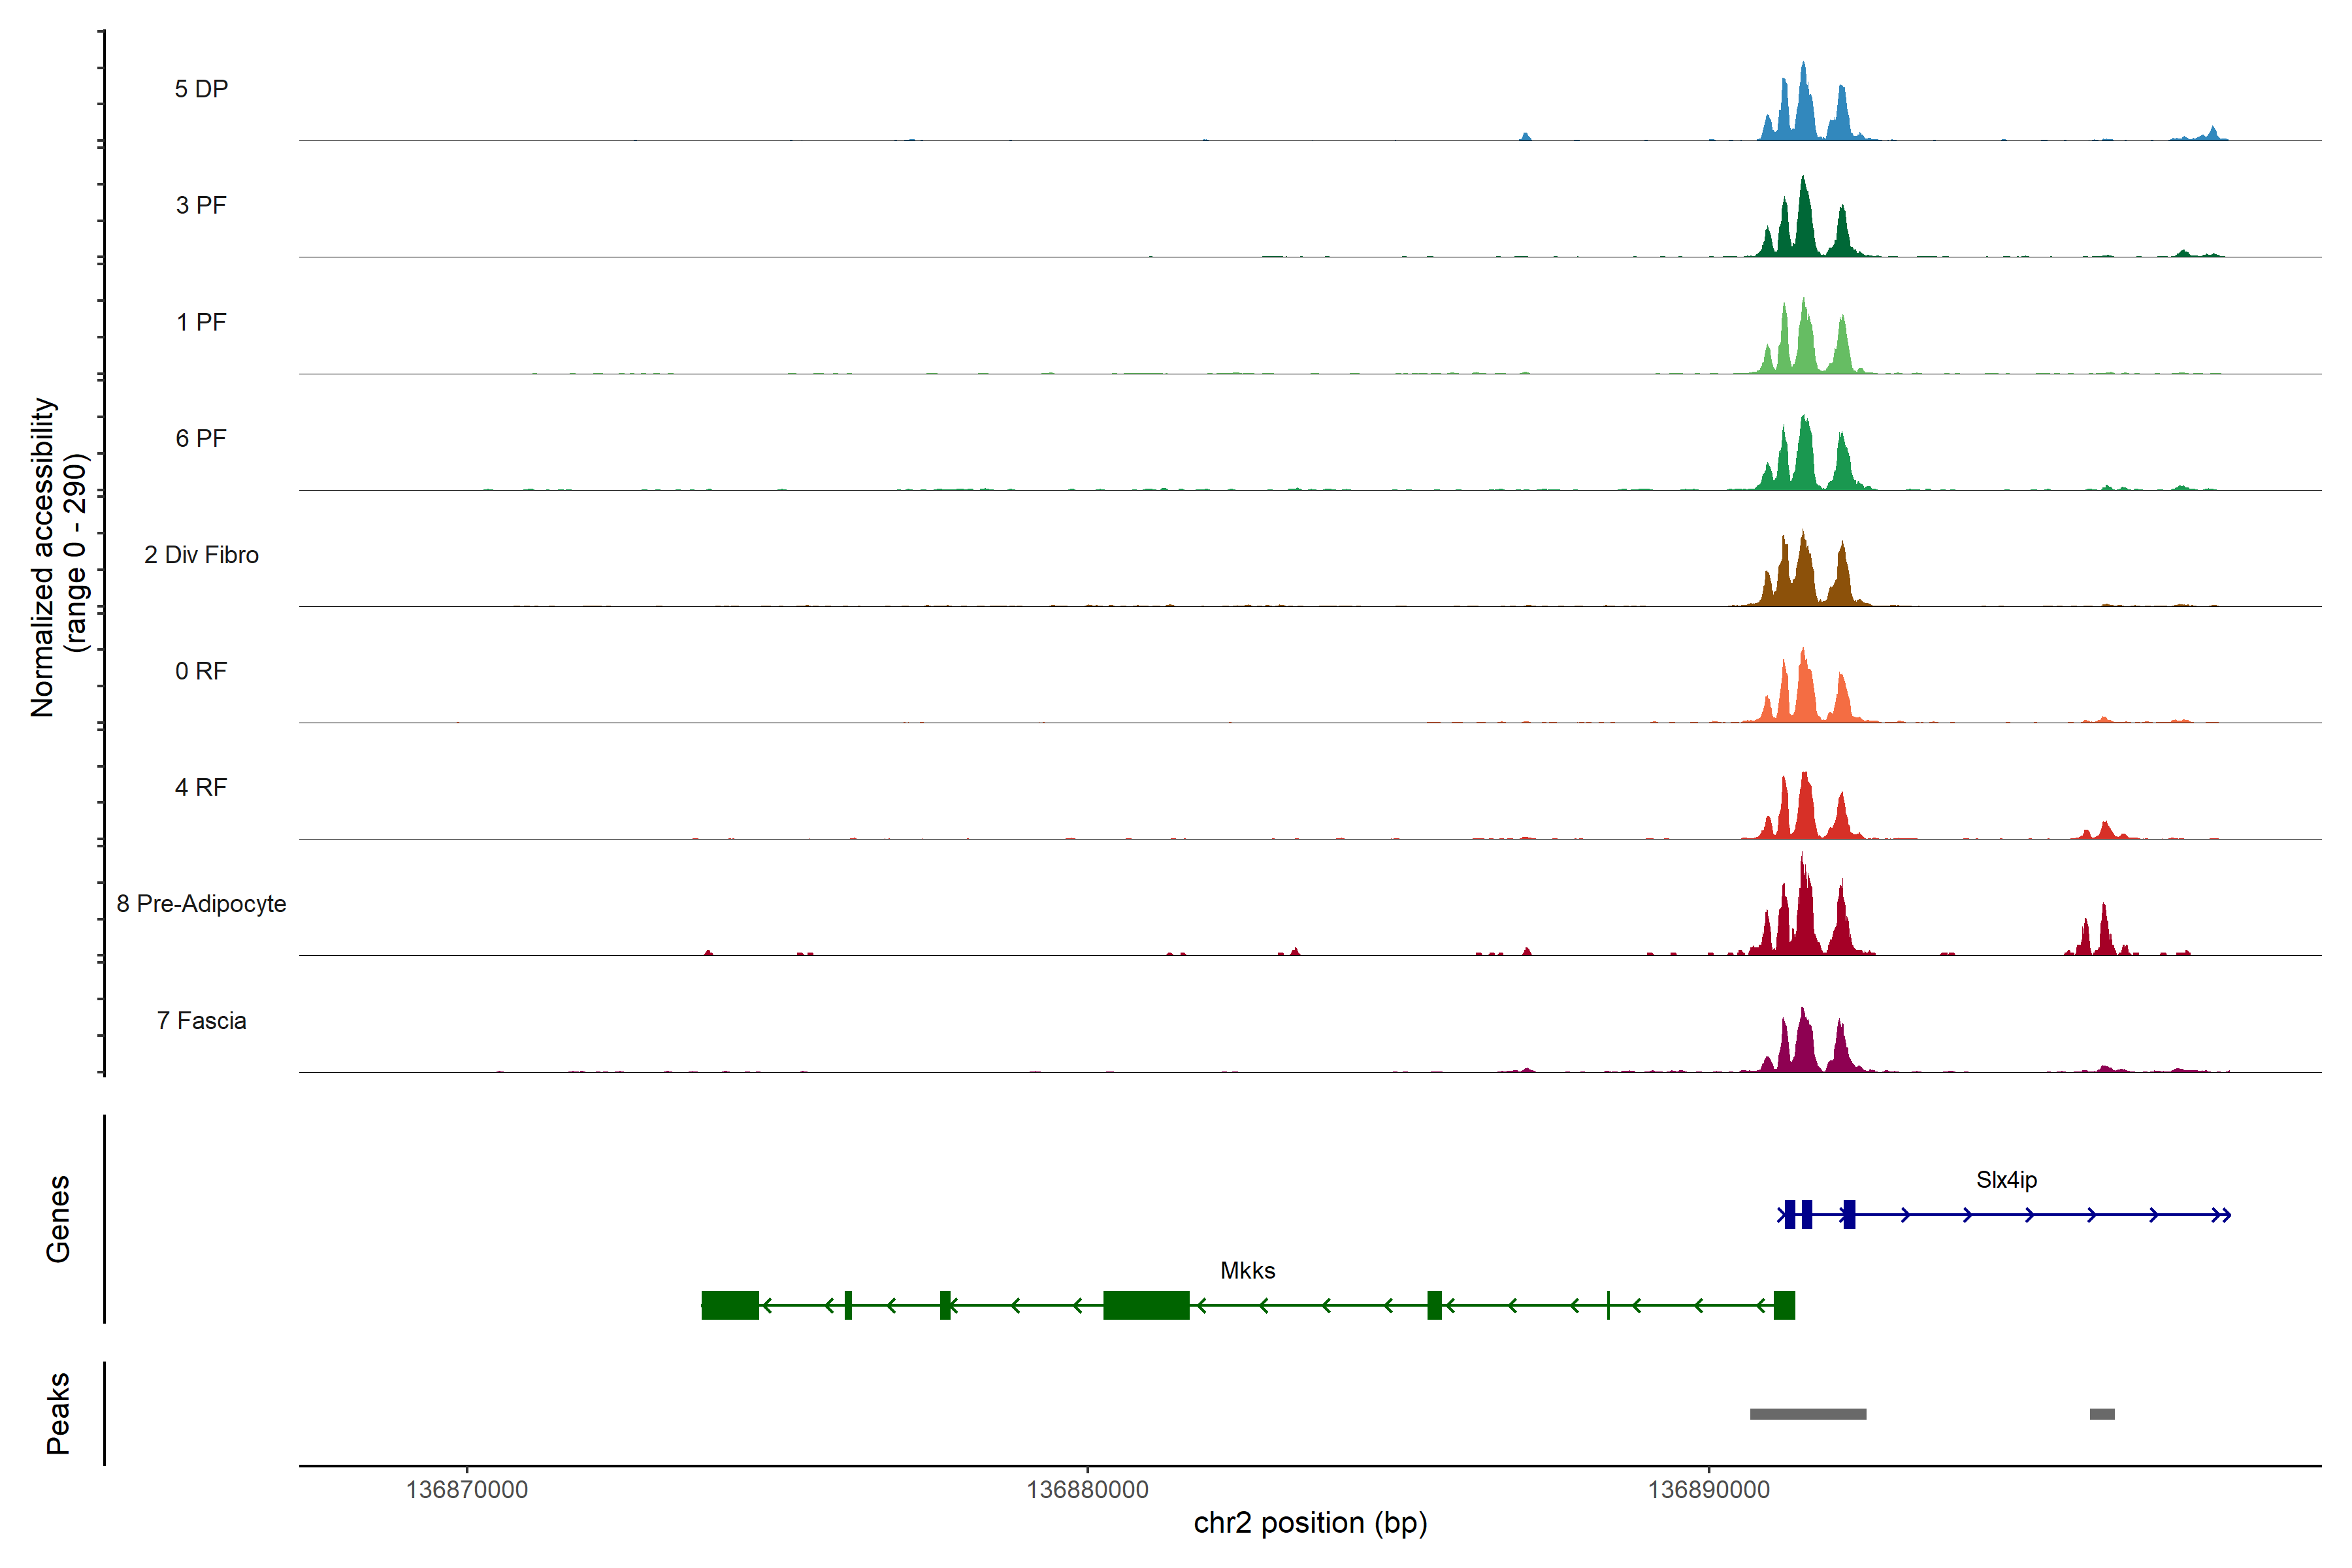Viewport: 2352px width, 1568px height.
Task: Click the Mkks gene name
Action: [x=1247, y=1271]
